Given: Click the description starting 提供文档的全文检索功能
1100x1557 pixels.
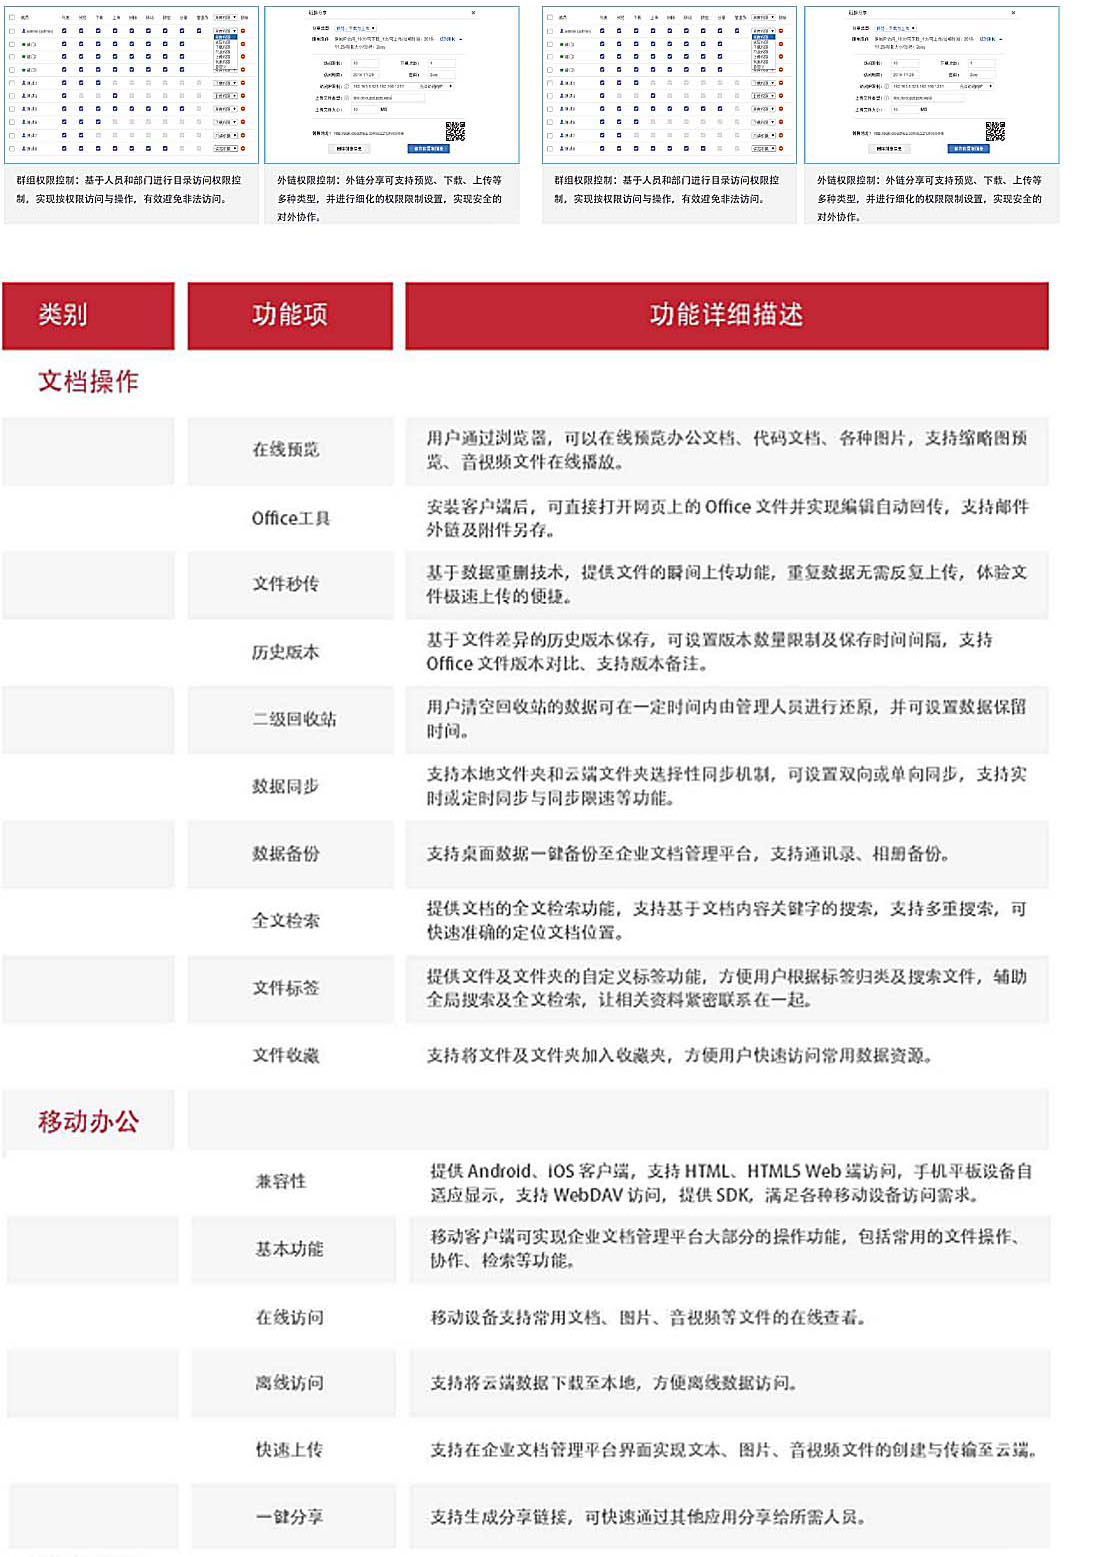Looking at the screenshot, I should 727,921.
